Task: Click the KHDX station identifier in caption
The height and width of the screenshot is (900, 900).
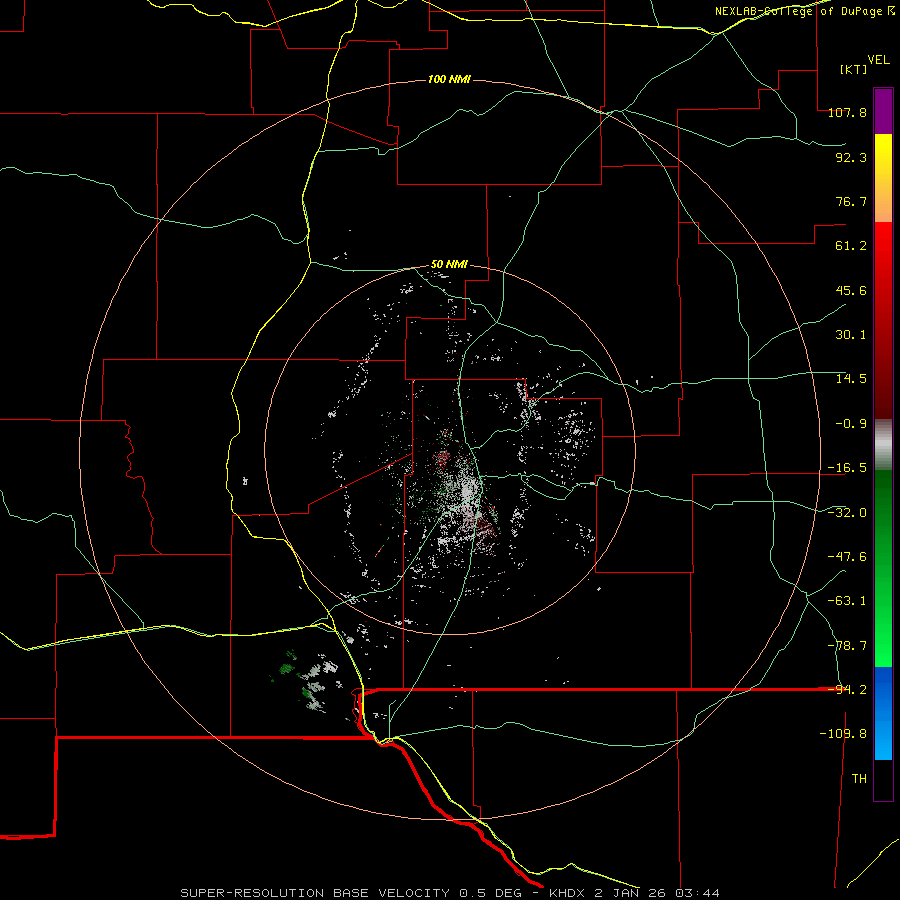Action: coord(568,893)
